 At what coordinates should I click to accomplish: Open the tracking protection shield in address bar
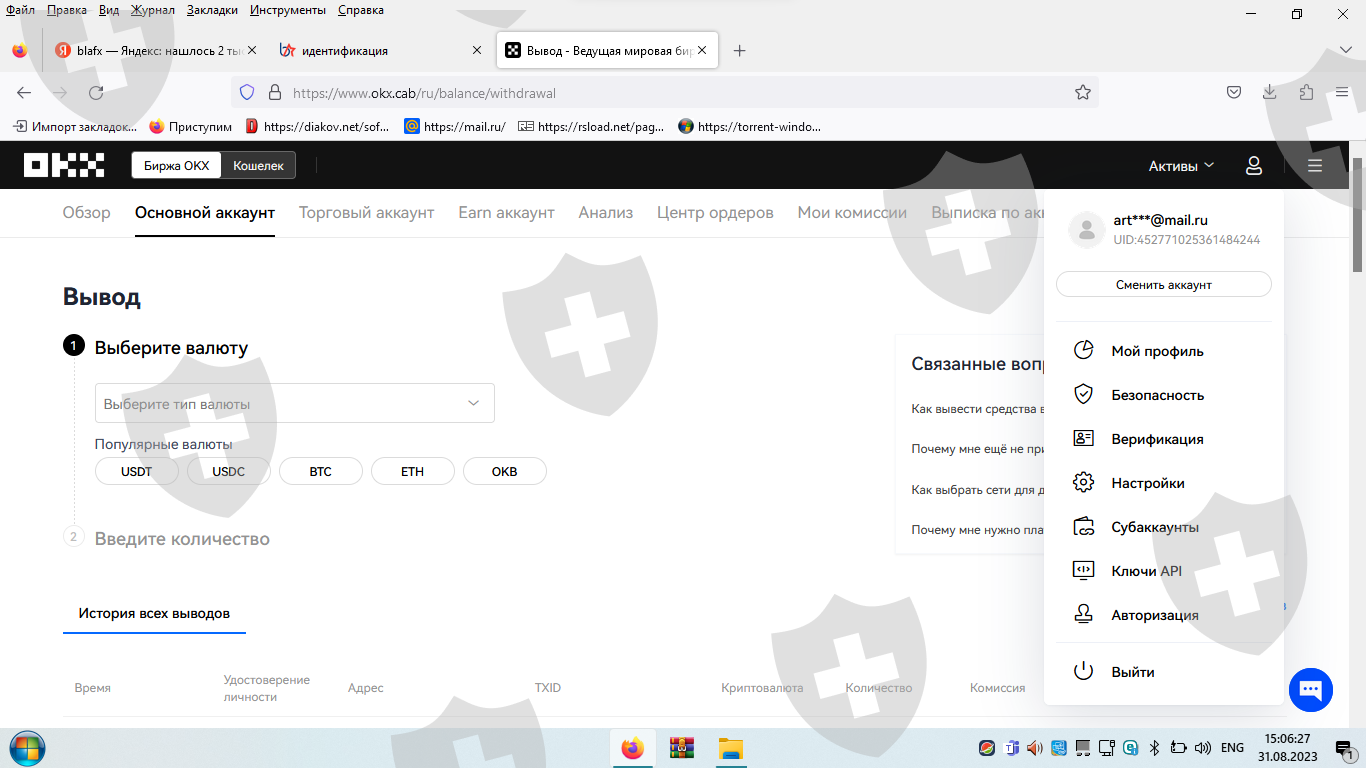click(247, 93)
